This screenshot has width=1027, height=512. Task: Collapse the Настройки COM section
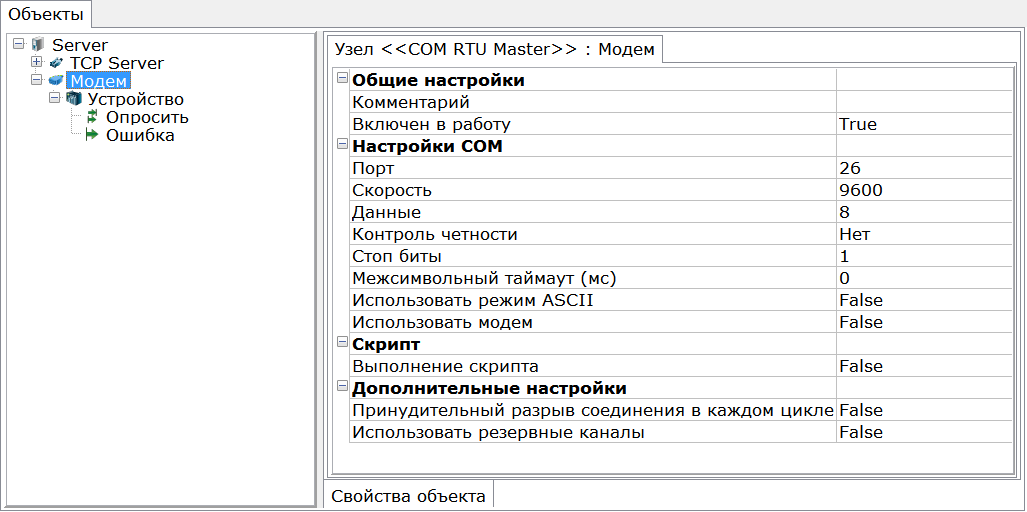[x=342, y=145]
